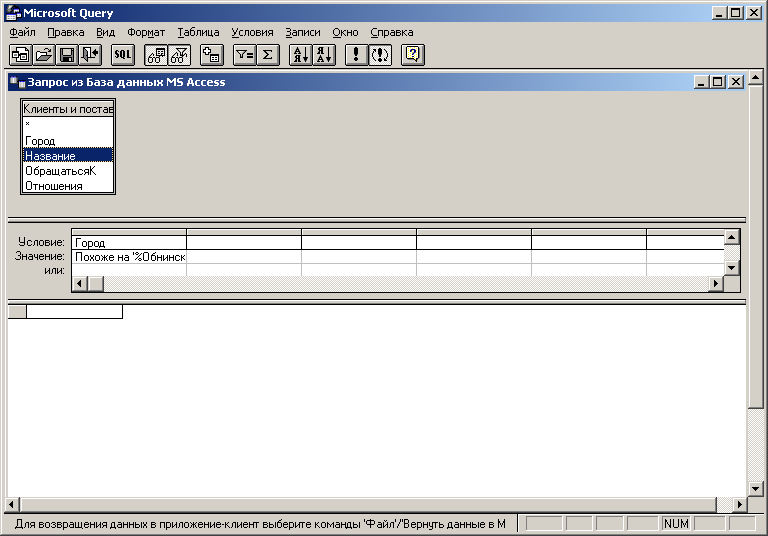
Task: Sort ascending with the А-Я icon
Action: pos(301,55)
